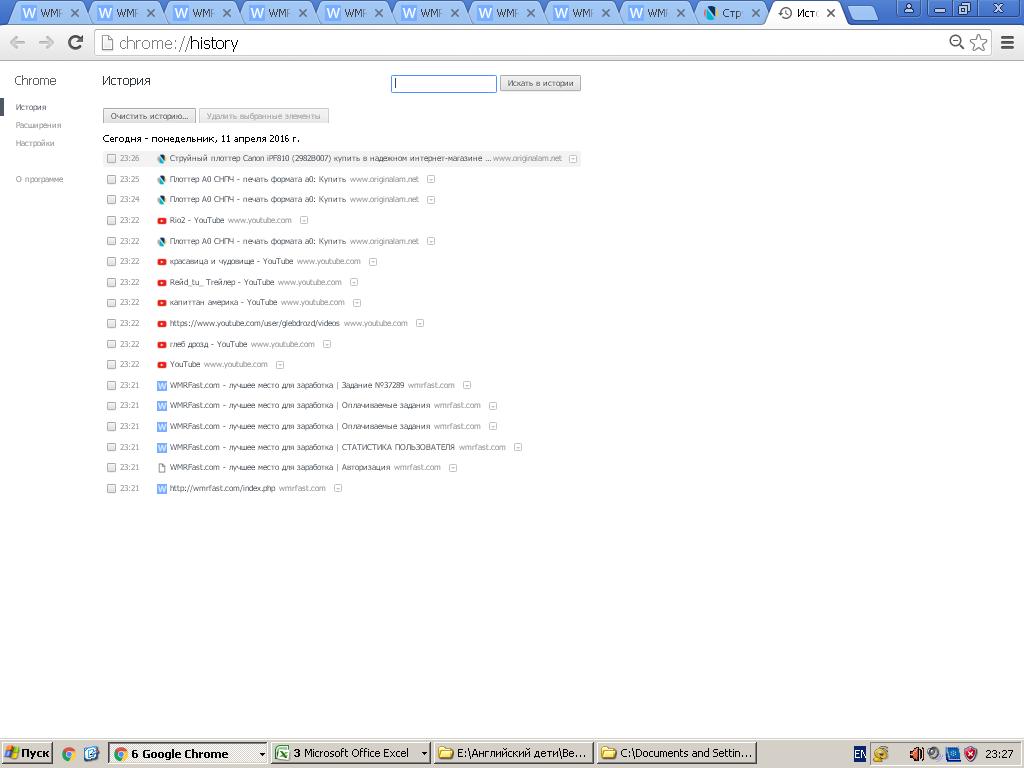
Task: Select checkbox of глеб дрозд - YouTube
Action: coord(111,344)
